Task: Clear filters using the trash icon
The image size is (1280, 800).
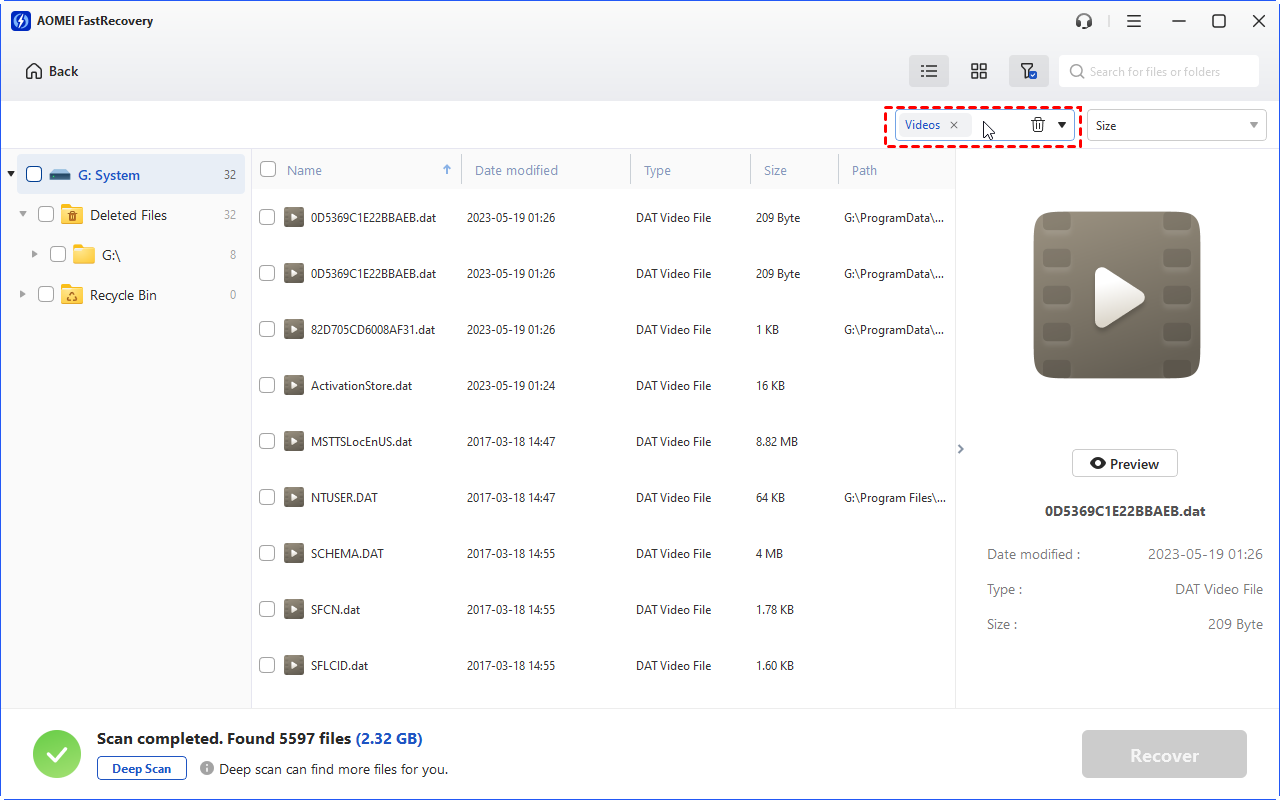Action: pos(1037,124)
